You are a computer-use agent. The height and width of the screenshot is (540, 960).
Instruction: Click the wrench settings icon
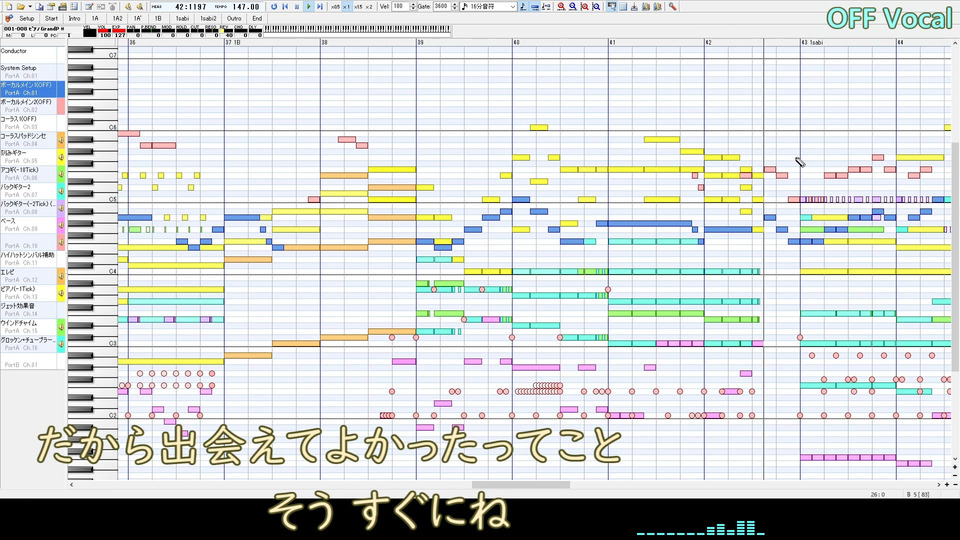[x=672, y=7]
